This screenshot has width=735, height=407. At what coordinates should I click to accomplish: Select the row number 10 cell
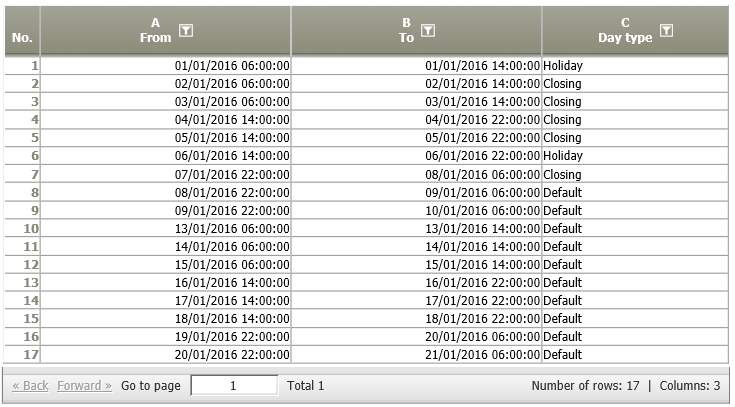click(22, 228)
